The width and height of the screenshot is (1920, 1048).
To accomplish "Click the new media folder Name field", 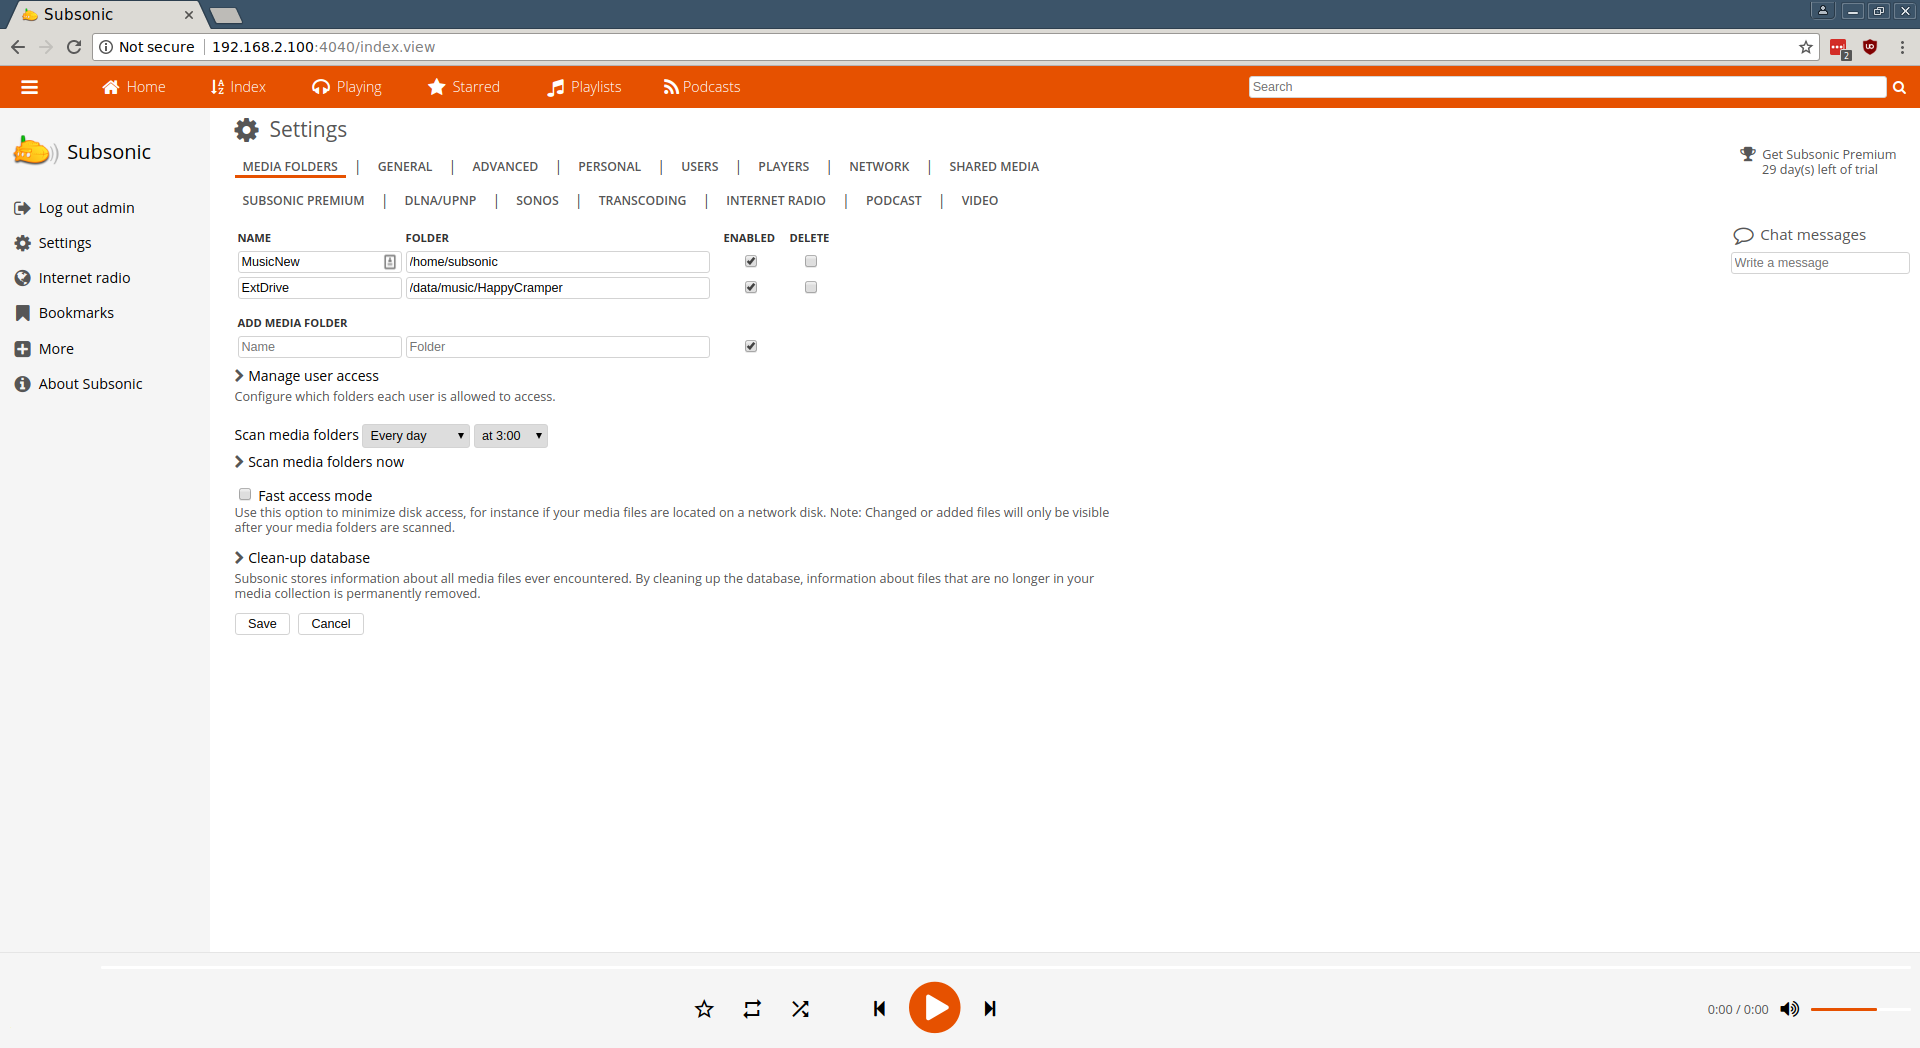I will pyautogui.click(x=319, y=347).
